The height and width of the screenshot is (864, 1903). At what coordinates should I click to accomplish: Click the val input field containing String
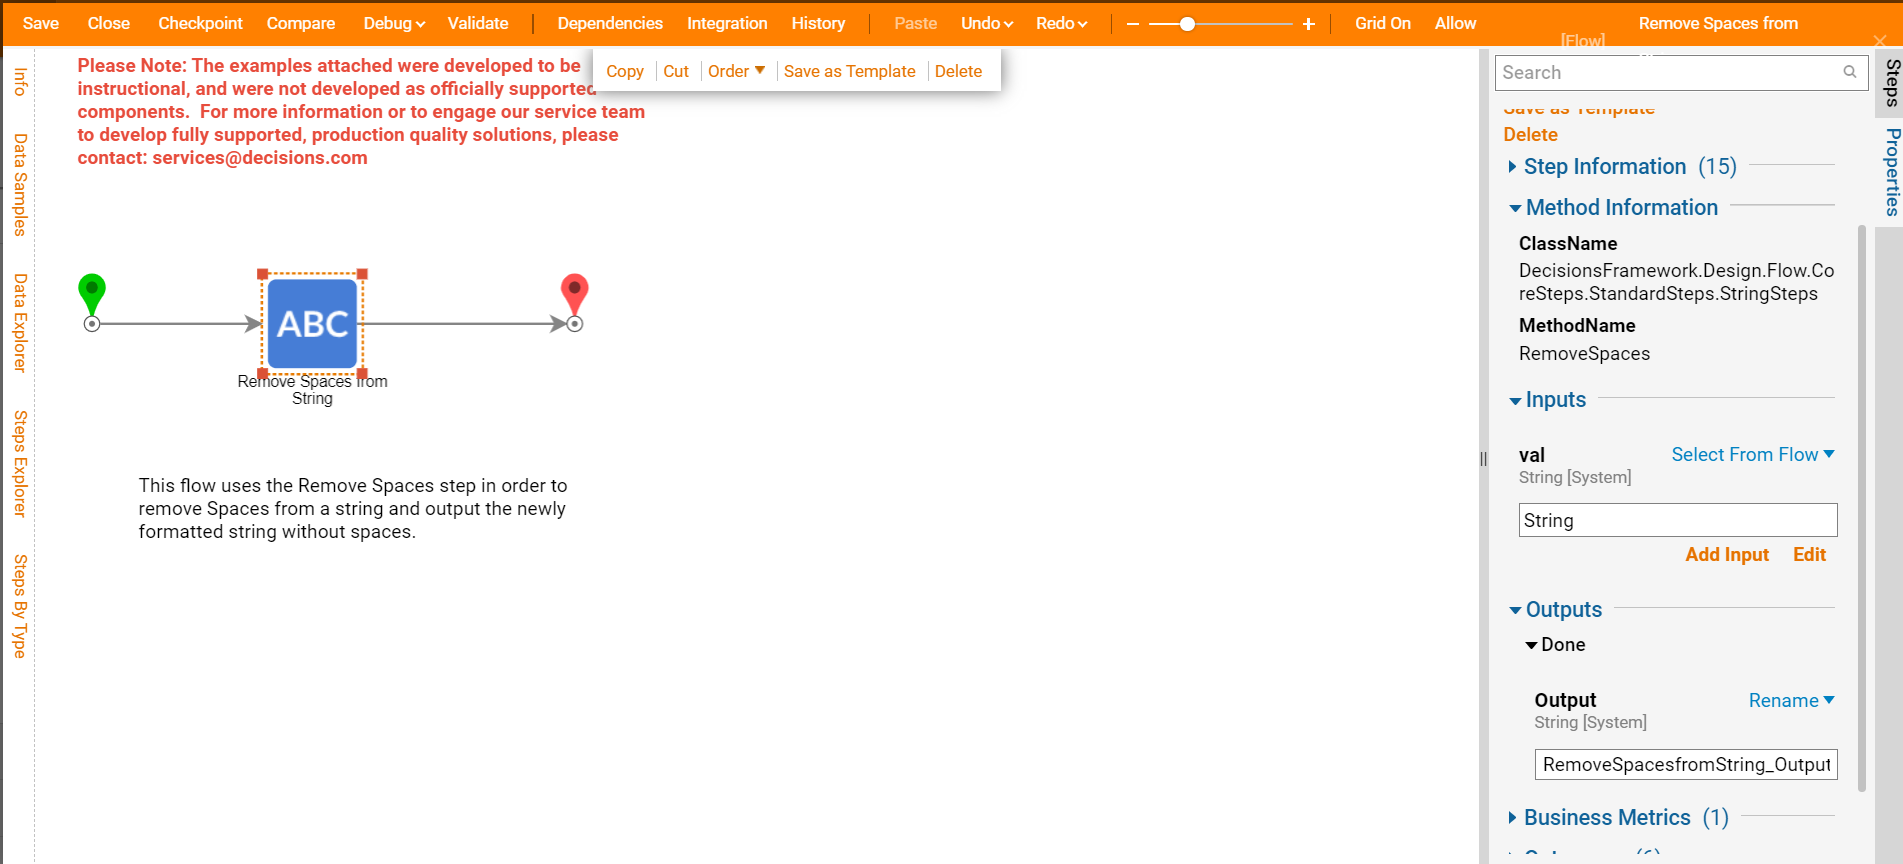pyautogui.click(x=1678, y=520)
